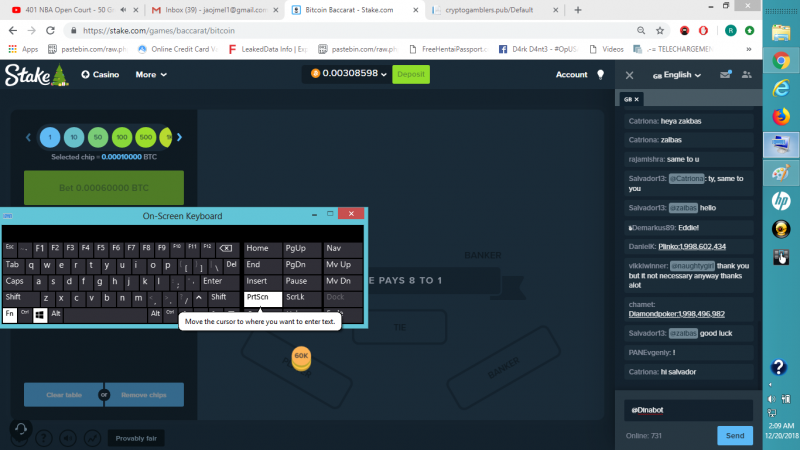
Task: Select the 1 value chip
Action: 50,137
